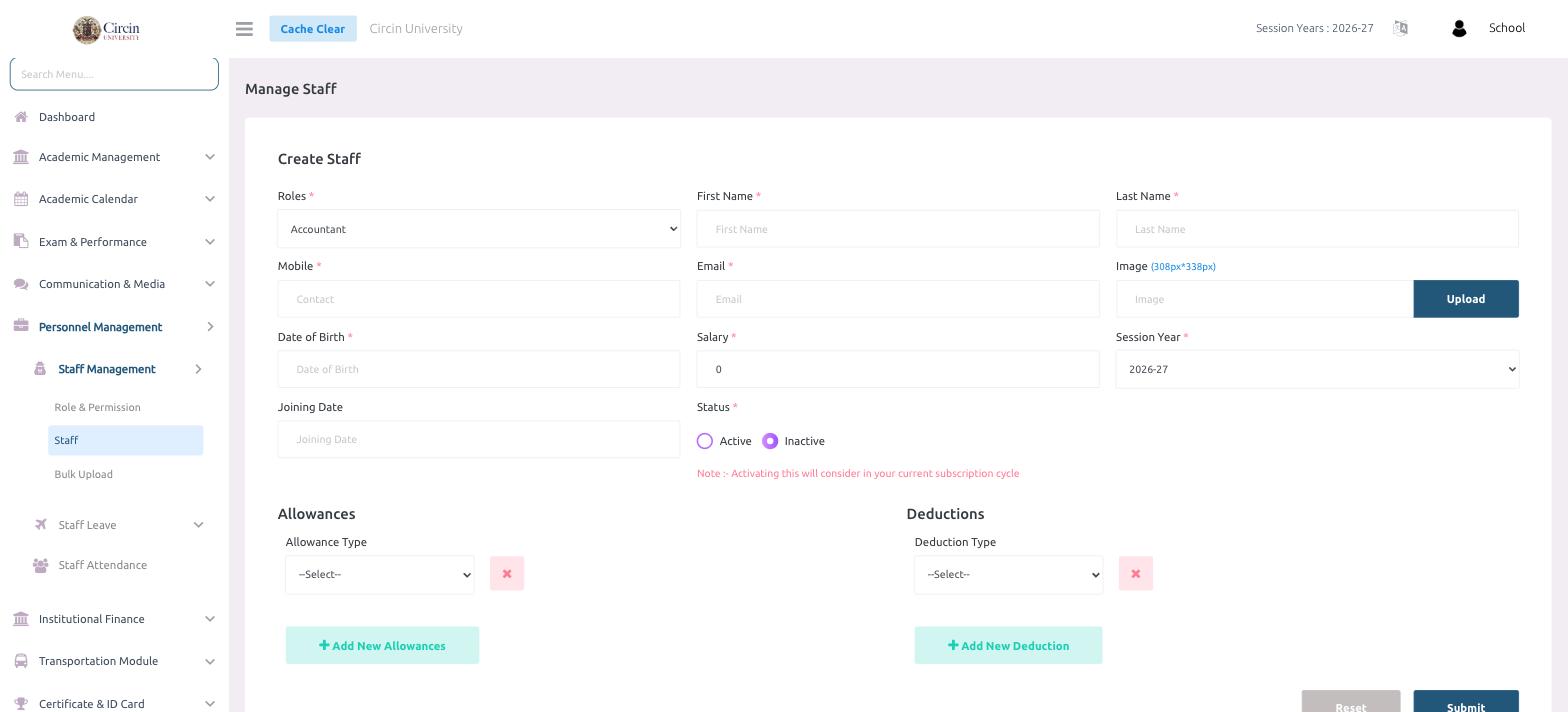This screenshot has height=712, width=1568.
Task: Open Staff Attendance menu item
Action: [x=102, y=565]
